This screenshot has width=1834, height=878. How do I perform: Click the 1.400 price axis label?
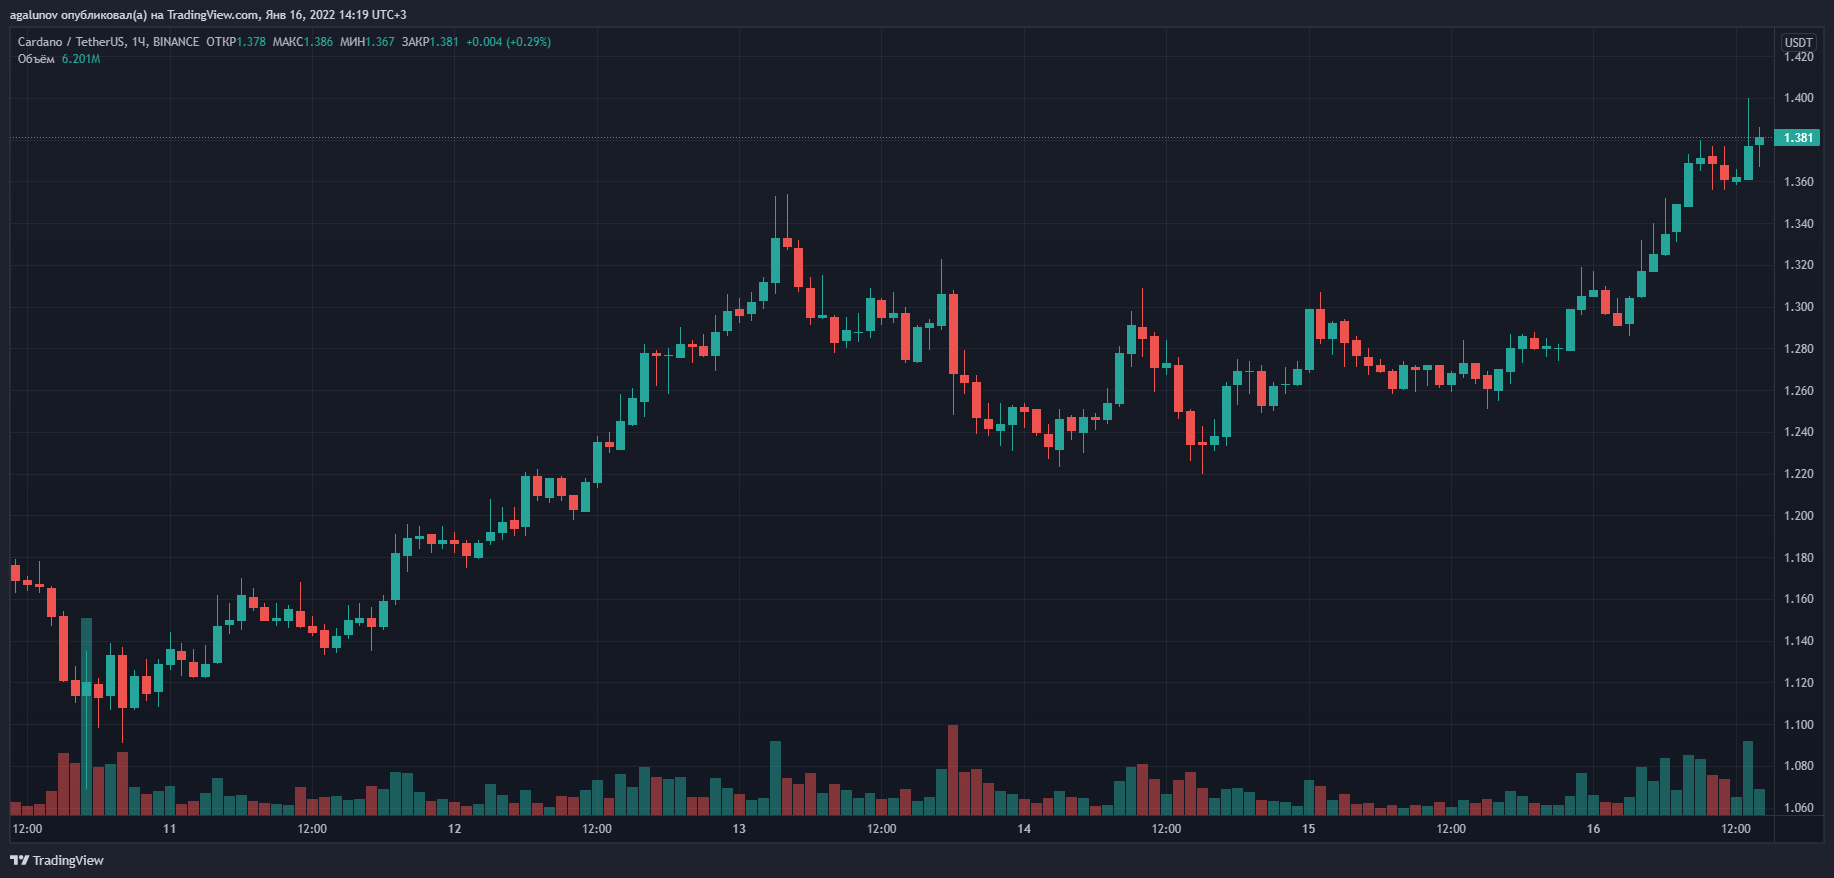(1798, 98)
